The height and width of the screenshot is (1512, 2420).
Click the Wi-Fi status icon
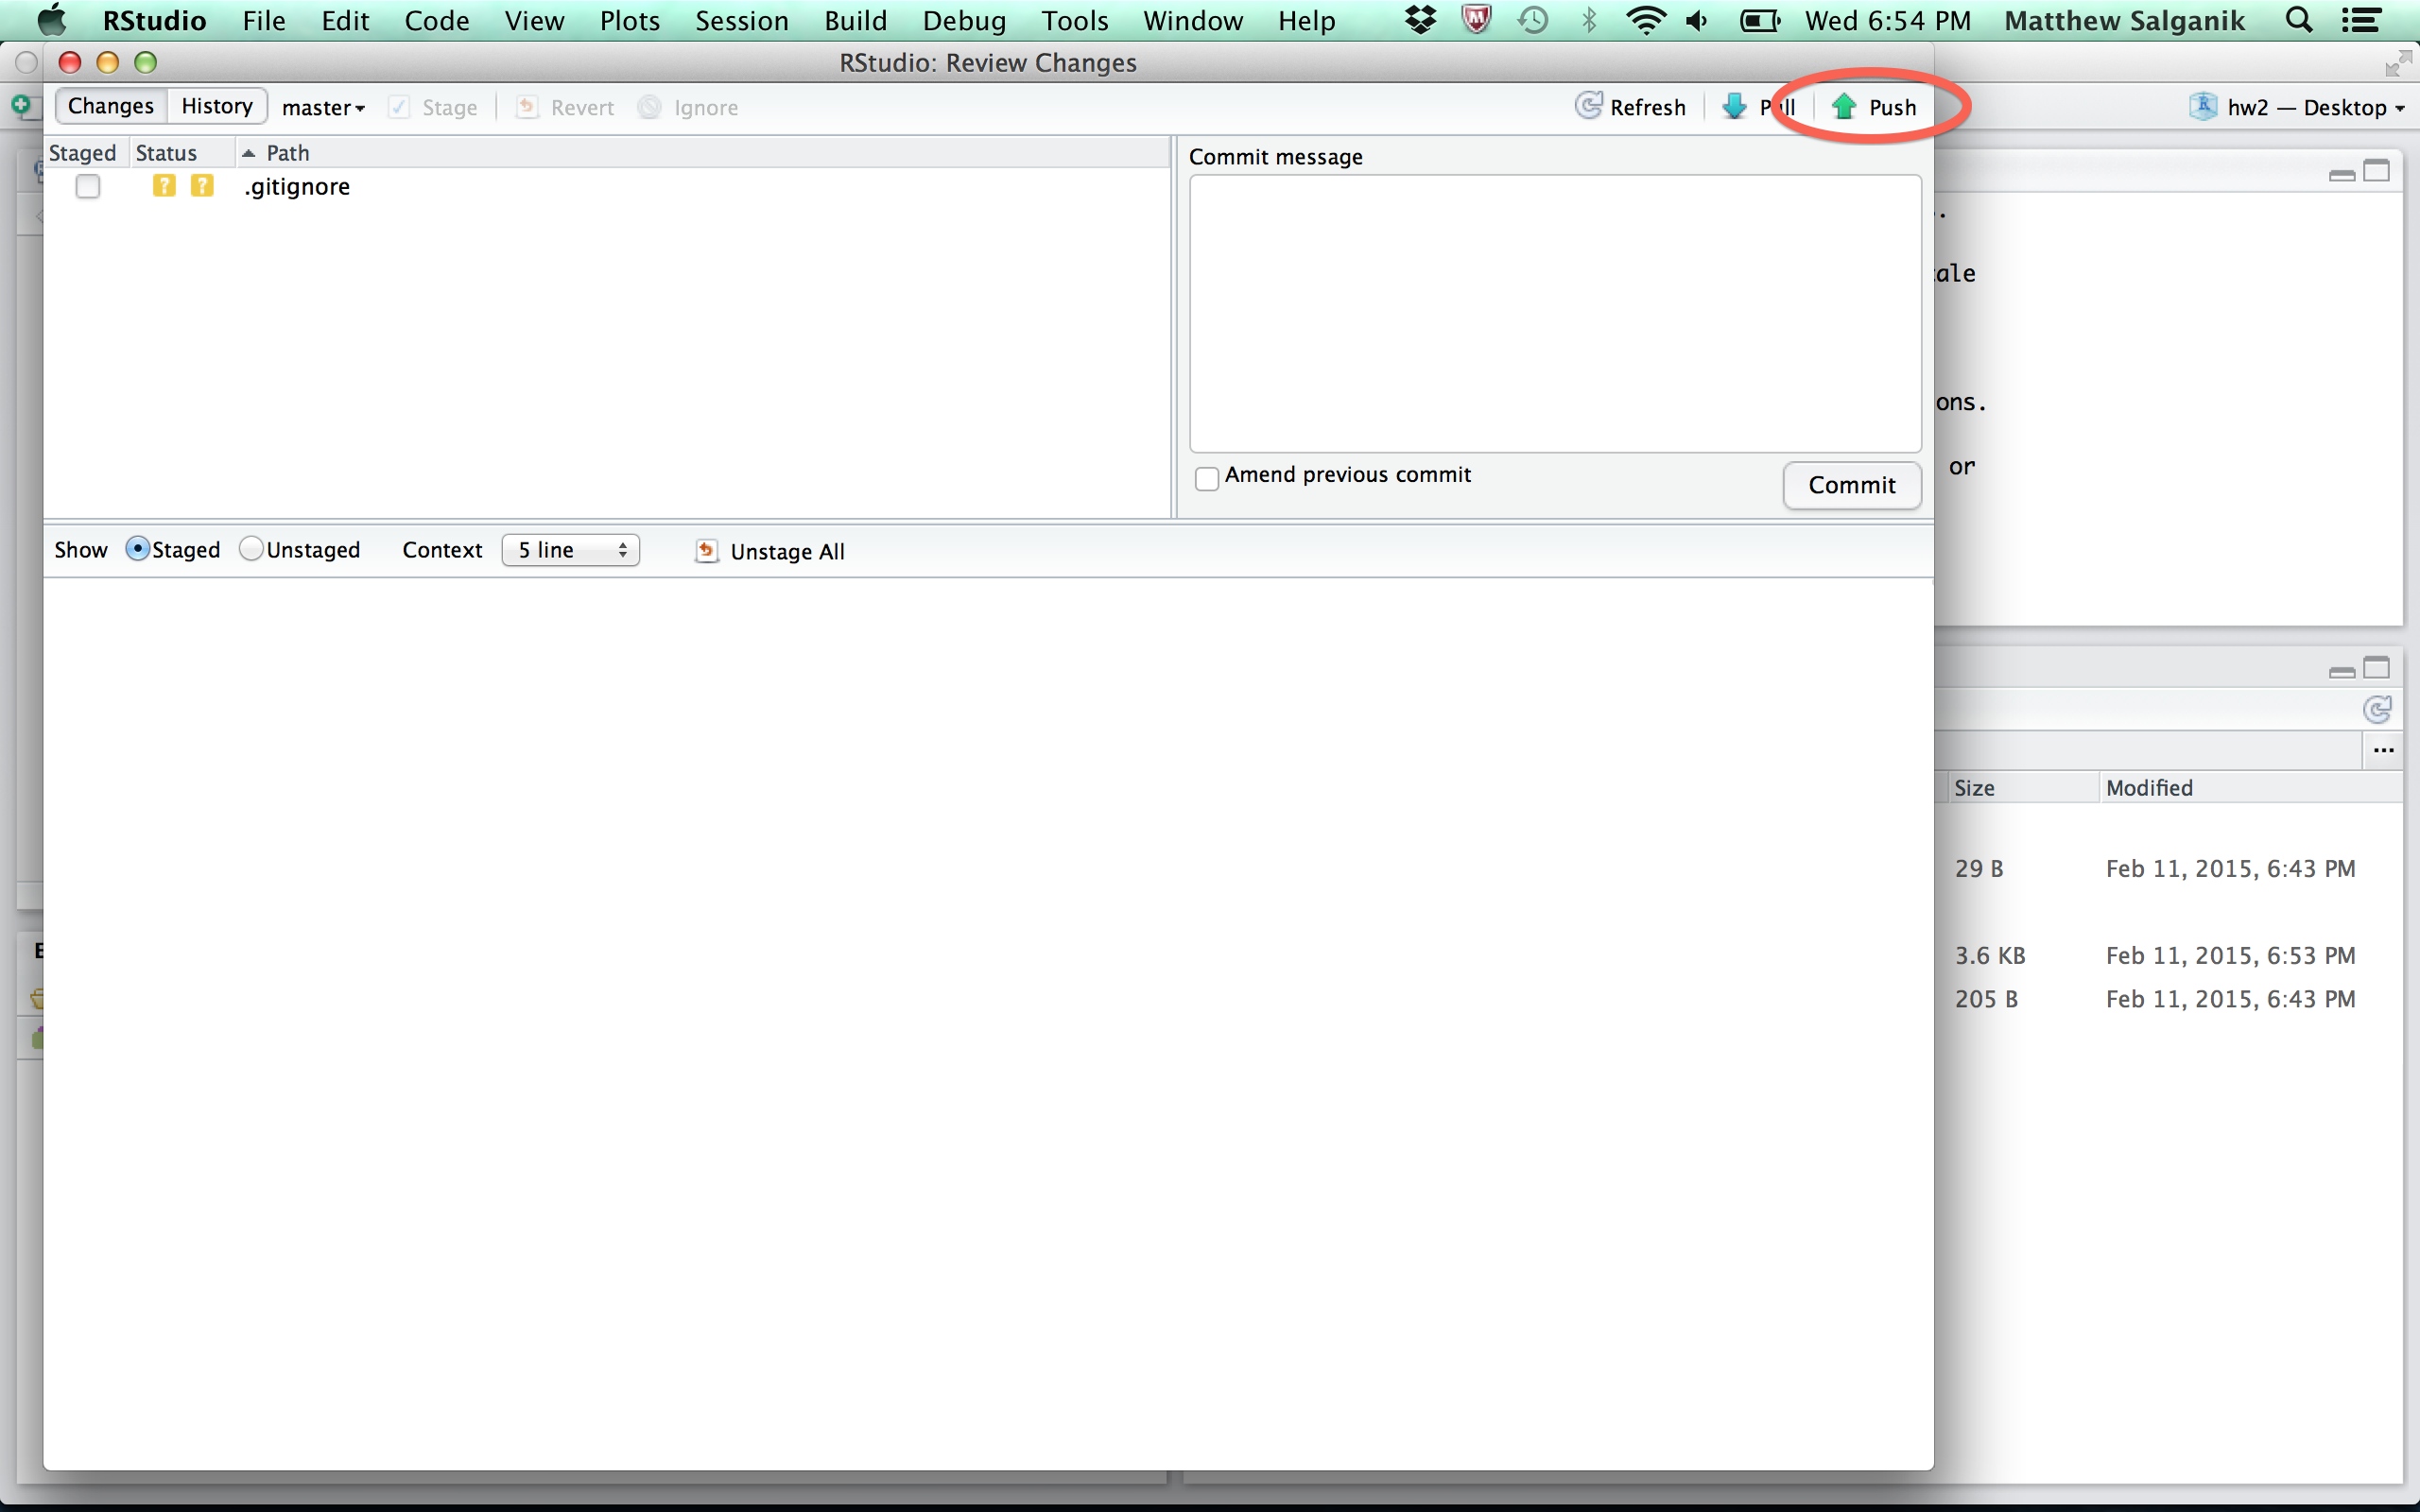click(1644, 20)
